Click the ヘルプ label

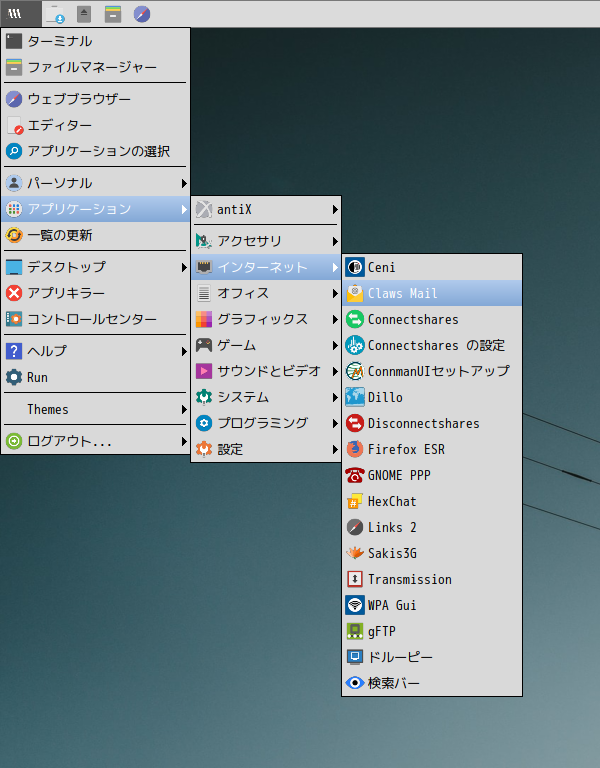click(47, 351)
